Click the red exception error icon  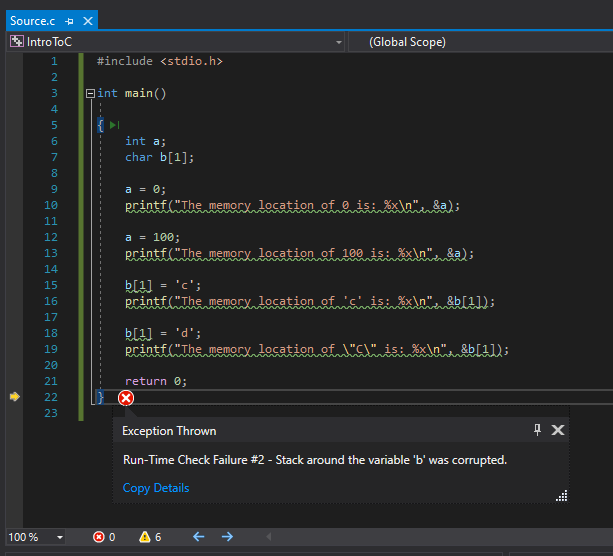[x=126, y=398]
